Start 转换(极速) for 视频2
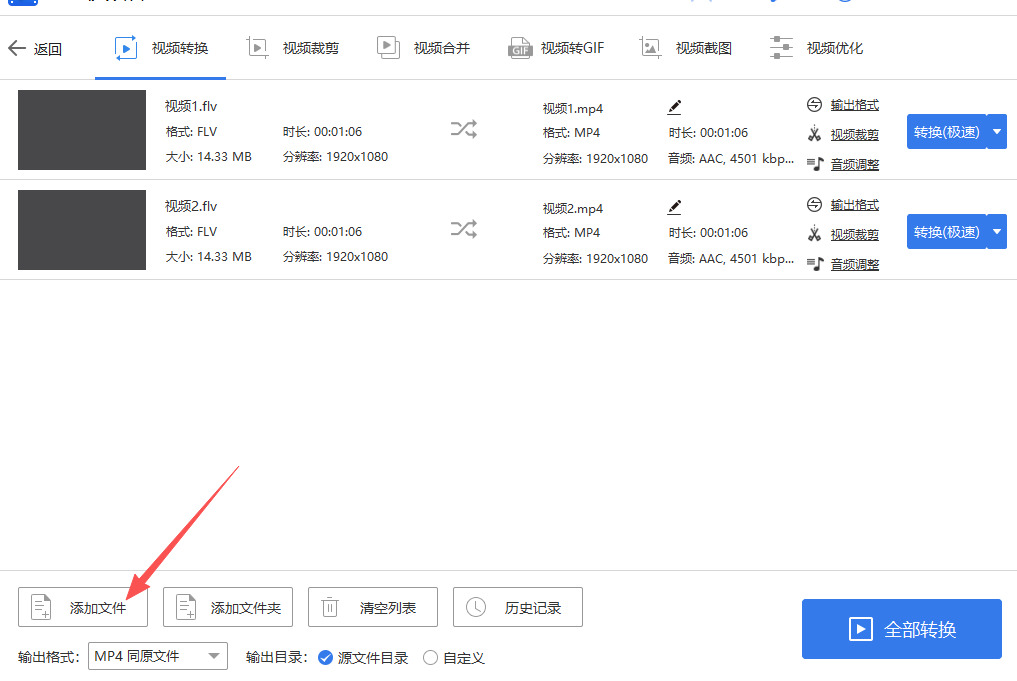Screen dimensions: 1017x681 click(x=946, y=232)
